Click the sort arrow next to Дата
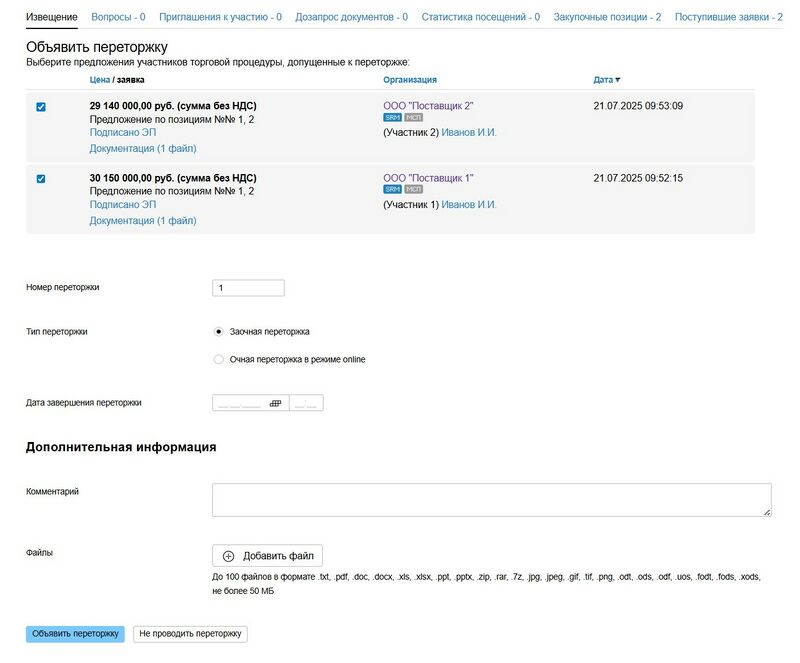 point(617,80)
